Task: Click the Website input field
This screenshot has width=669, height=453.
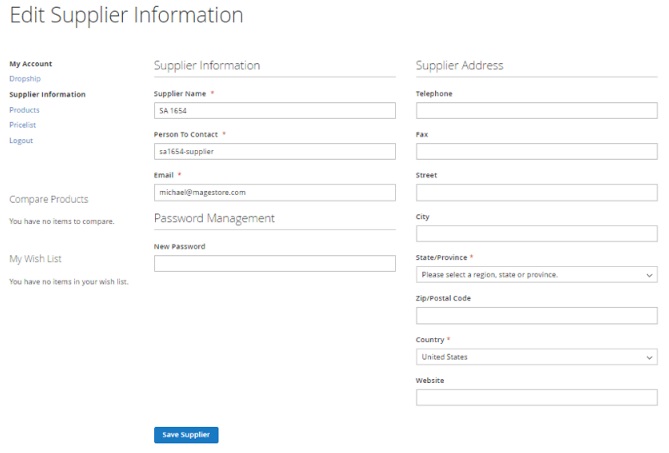Action: [536, 398]
